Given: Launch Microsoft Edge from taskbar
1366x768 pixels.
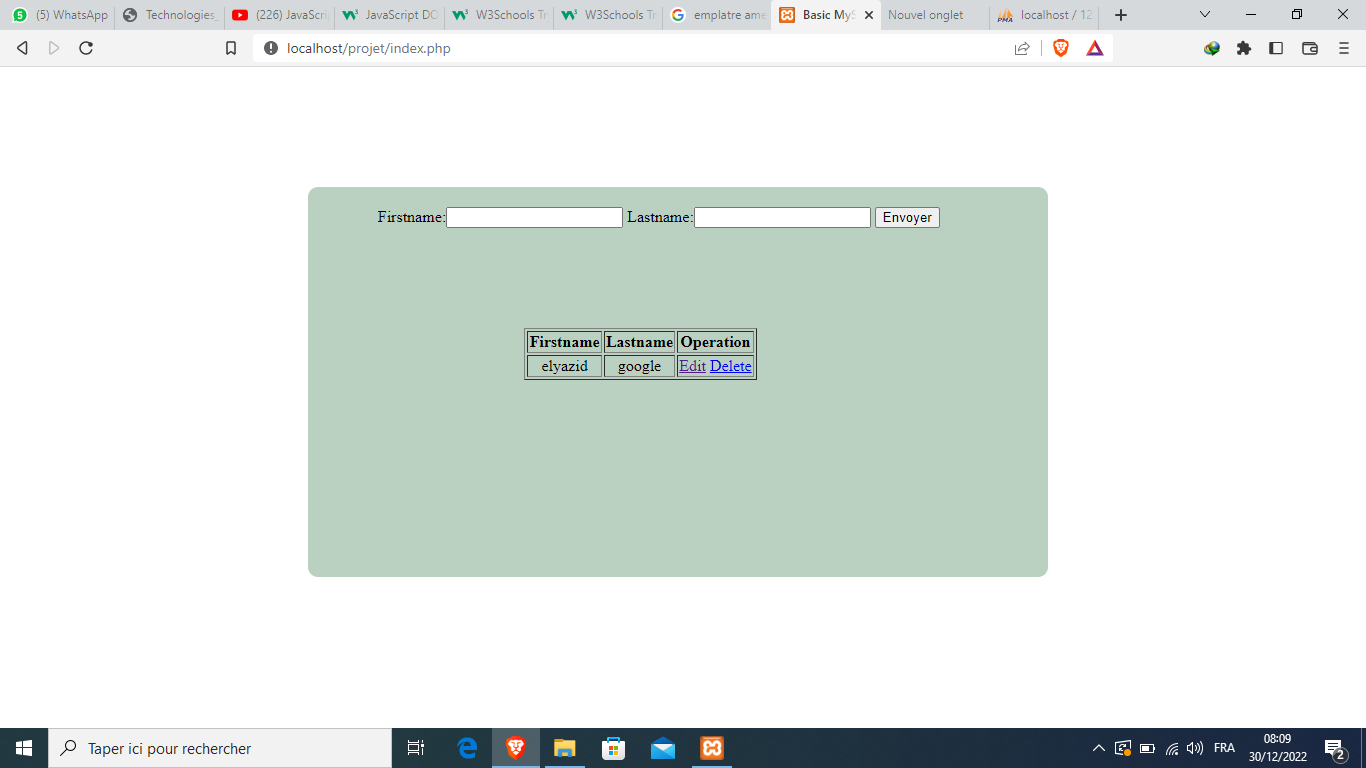Looking at the screenshot, I should click(467, 748).
